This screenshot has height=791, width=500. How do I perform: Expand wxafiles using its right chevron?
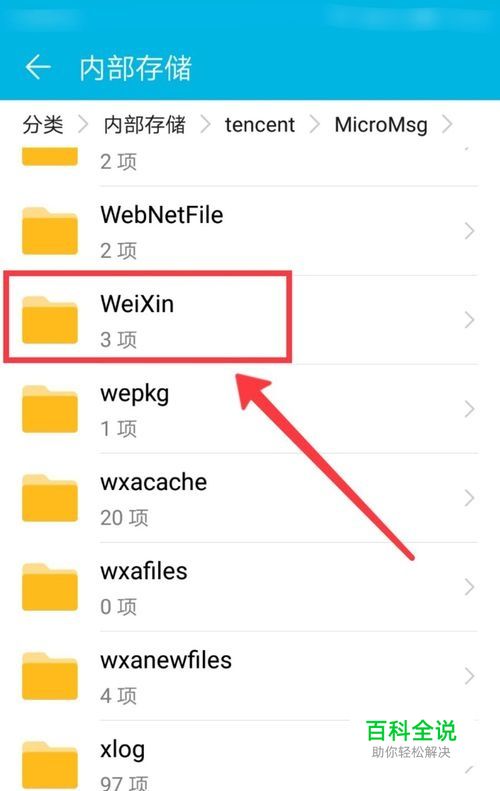click(470, 587)
